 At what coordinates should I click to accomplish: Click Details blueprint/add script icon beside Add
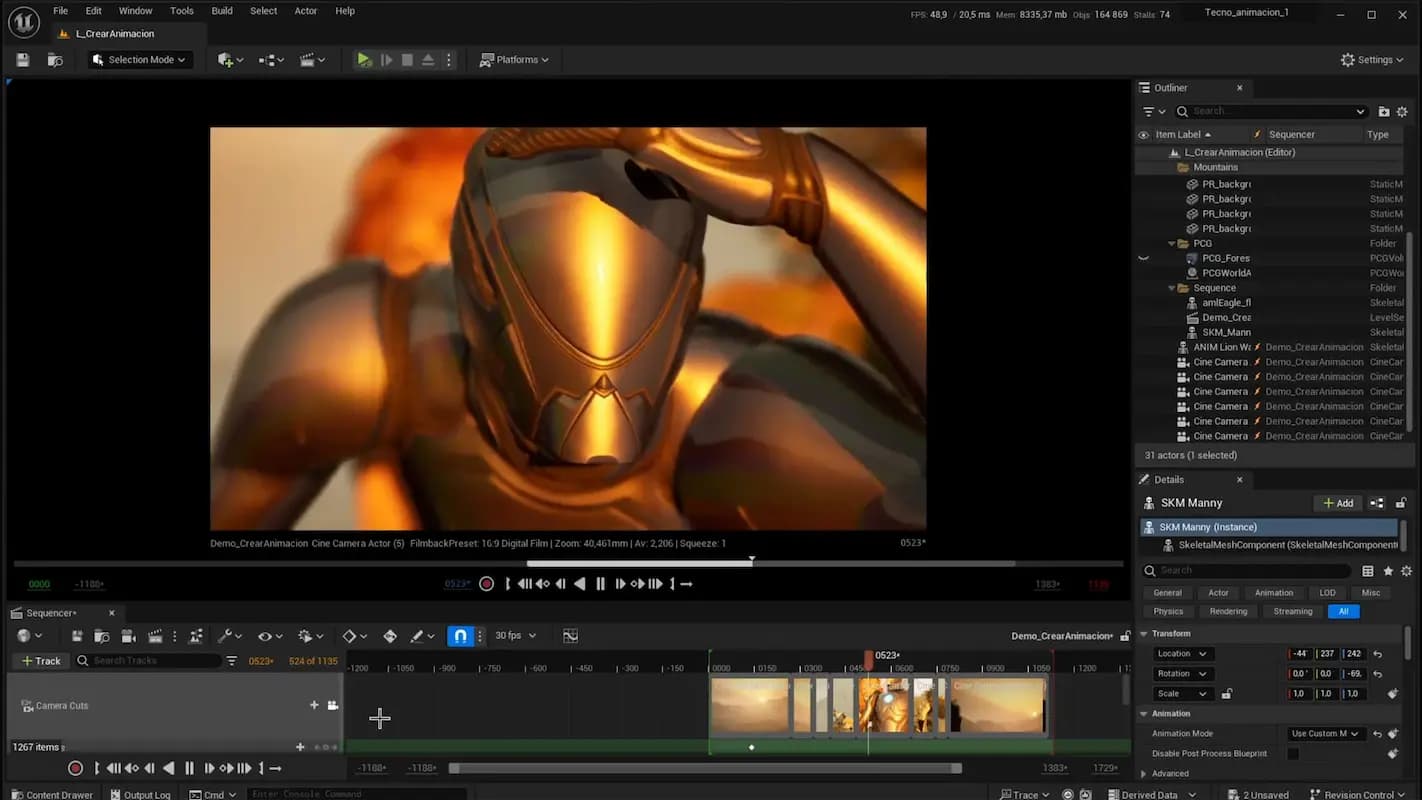click(x=1377, y=503)
